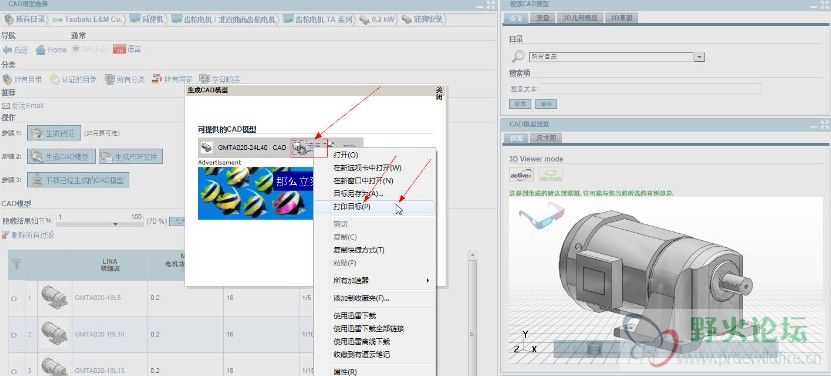Viewport: 831px width, 376px height.
Task: Click the 发送Email envelope icon
Action: tap(6, 106)
